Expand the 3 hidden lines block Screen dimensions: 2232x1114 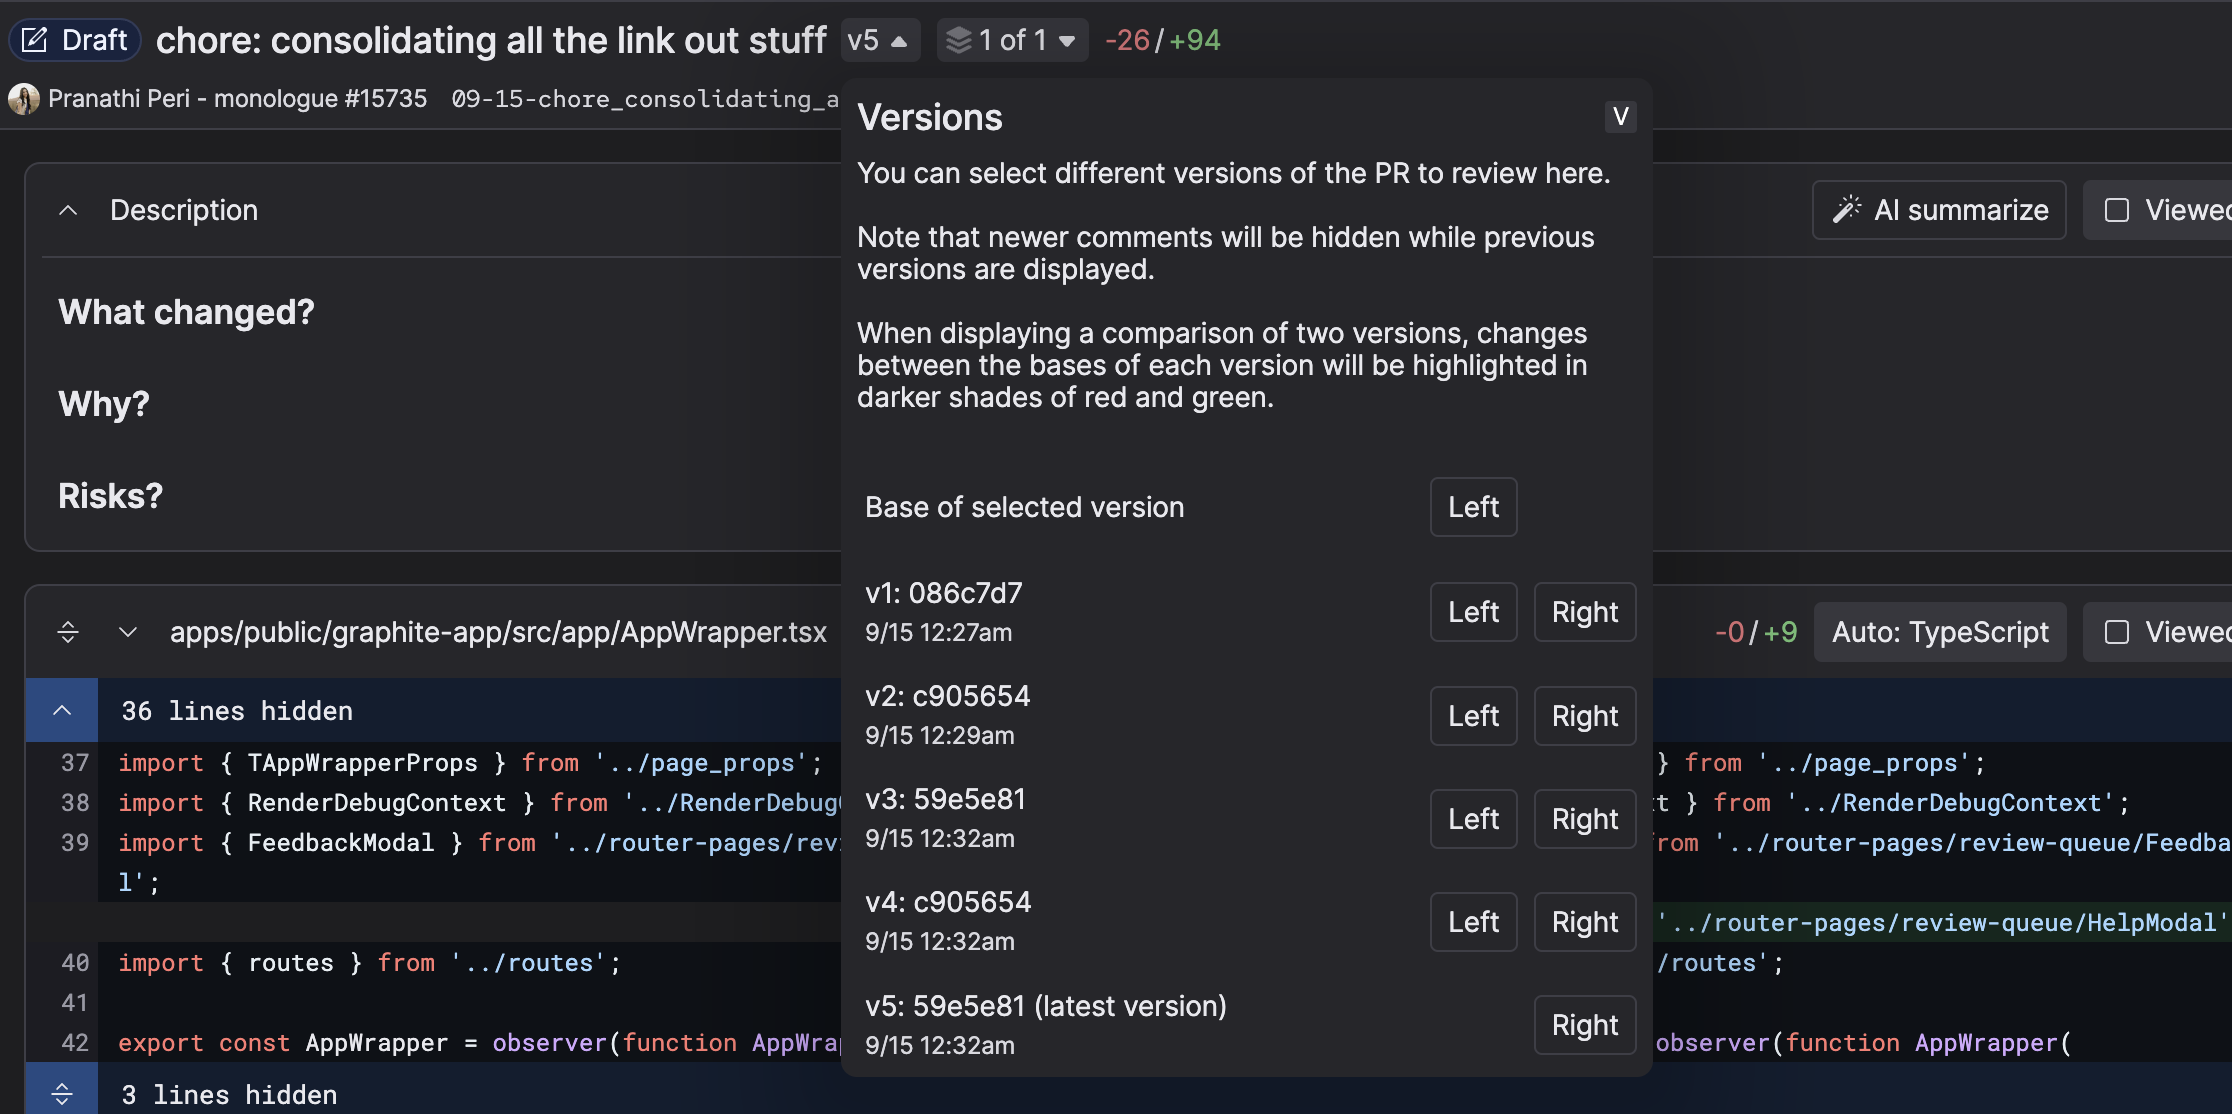pyautogui.click(x=62, y=1094)
